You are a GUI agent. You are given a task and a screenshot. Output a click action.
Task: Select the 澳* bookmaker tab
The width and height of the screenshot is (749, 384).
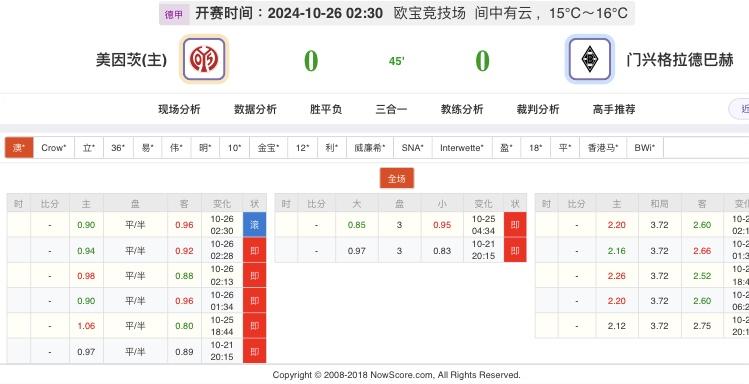pyautogui.click(x=19, y=148)
